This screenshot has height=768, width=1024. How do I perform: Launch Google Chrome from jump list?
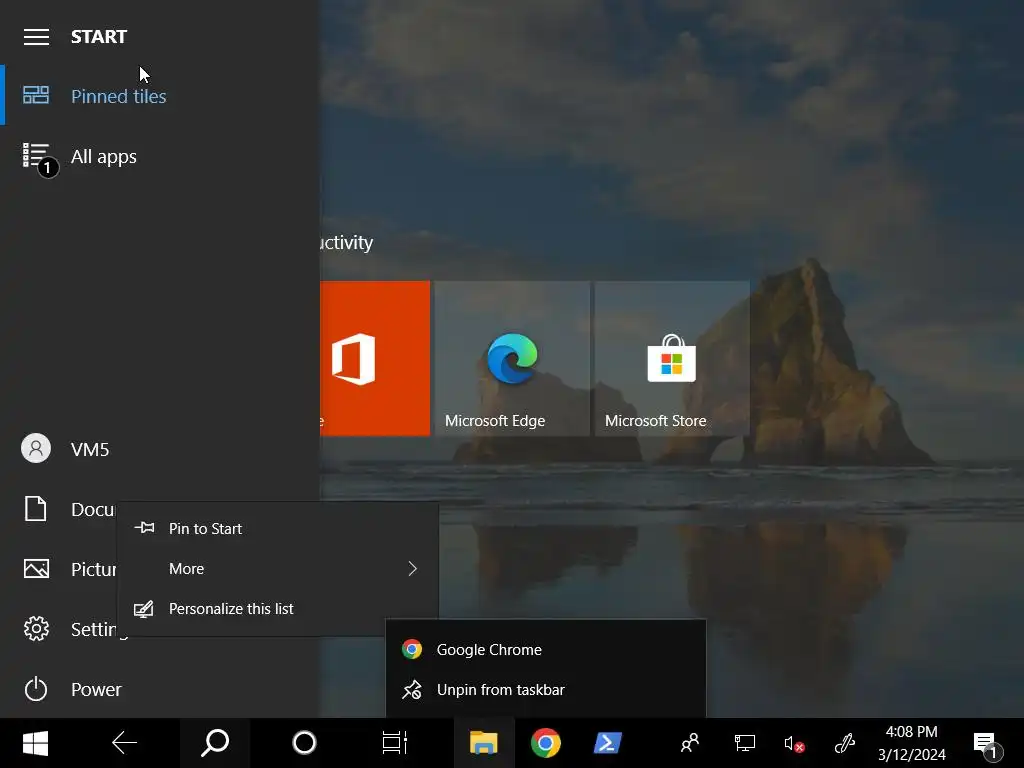(x=545, y=650)
